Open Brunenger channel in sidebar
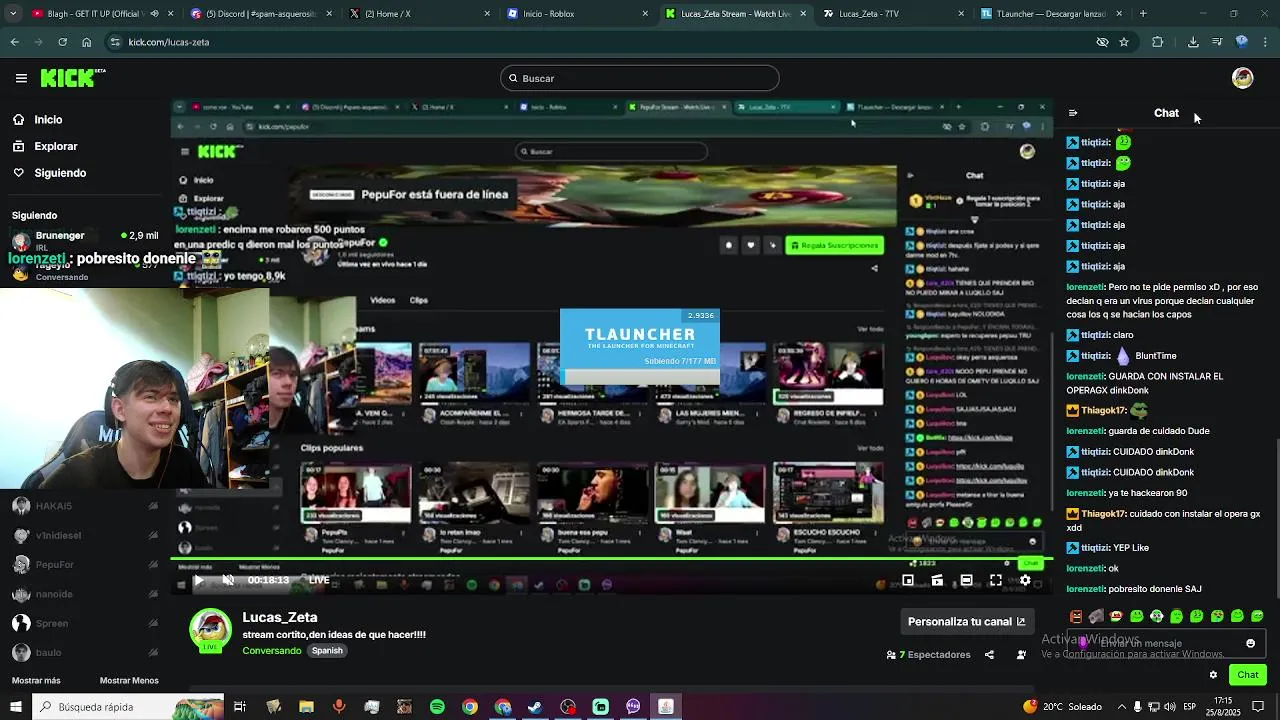1280x720 pixels. point(85,241)
